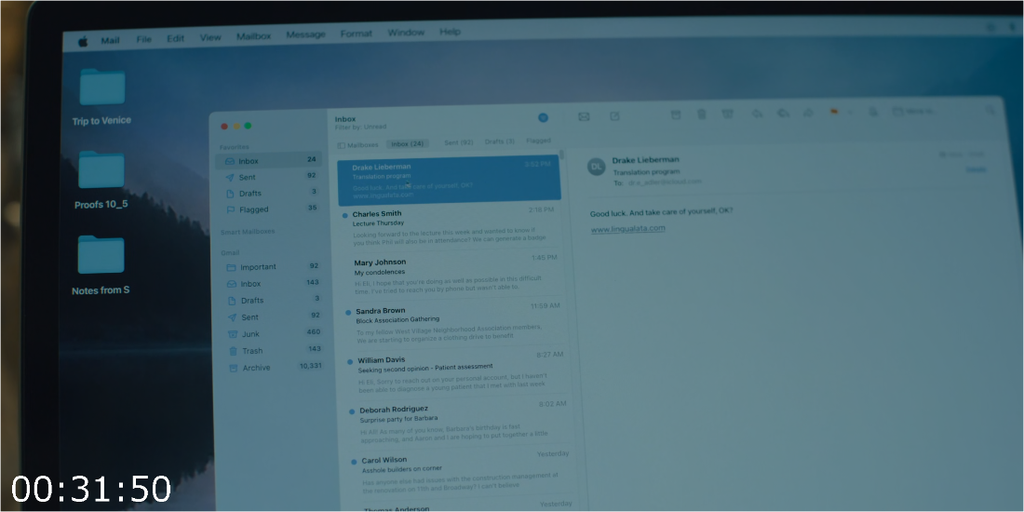Open the Window menu
This screenshot has height=512, width=1024.
[x=406, y=33]
